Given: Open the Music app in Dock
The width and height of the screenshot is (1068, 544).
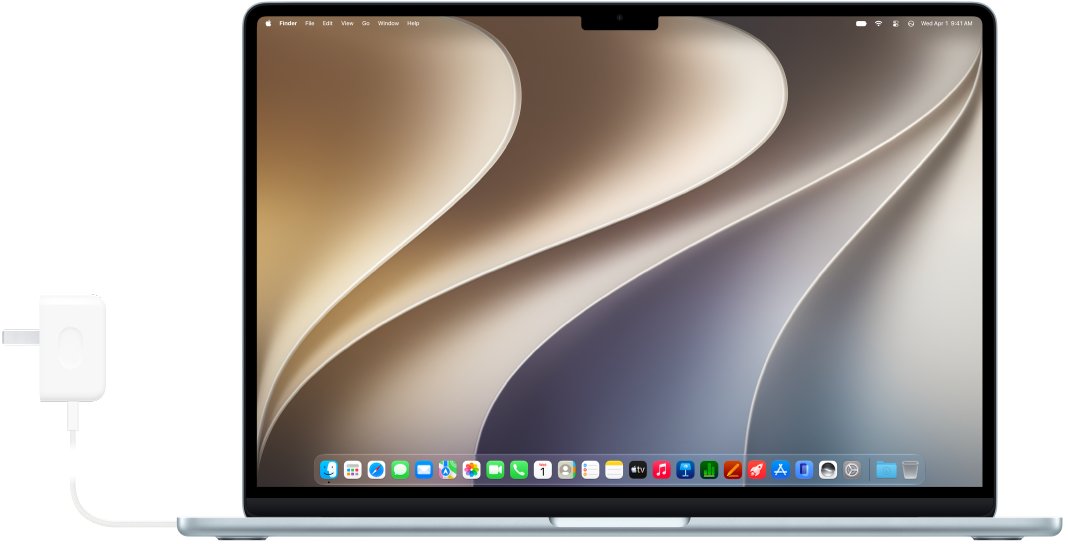Looking at the screenshot, I should pos(661,470).
